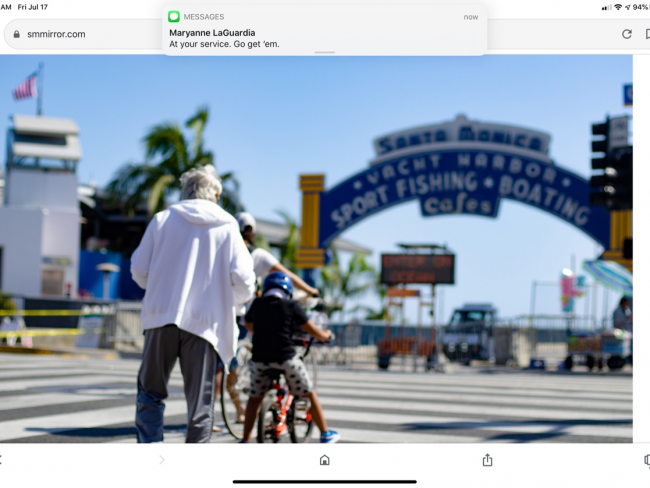Open the share sheet icon
This screenshot has width=650, height=488.
coord(488,460)
